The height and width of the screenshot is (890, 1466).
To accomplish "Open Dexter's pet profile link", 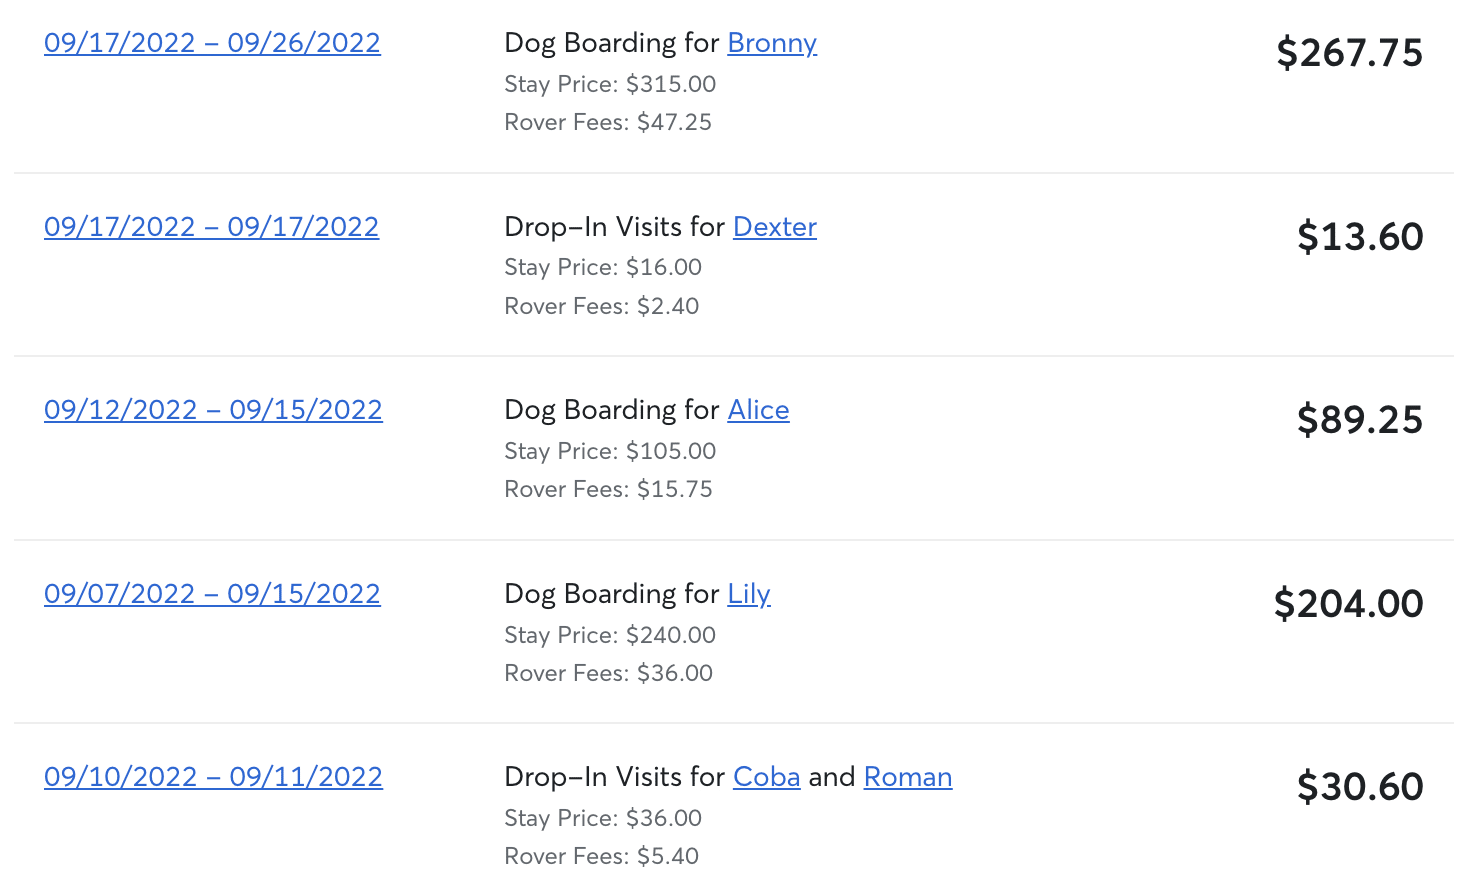I will pyautogui.click(x=775, y=227).
